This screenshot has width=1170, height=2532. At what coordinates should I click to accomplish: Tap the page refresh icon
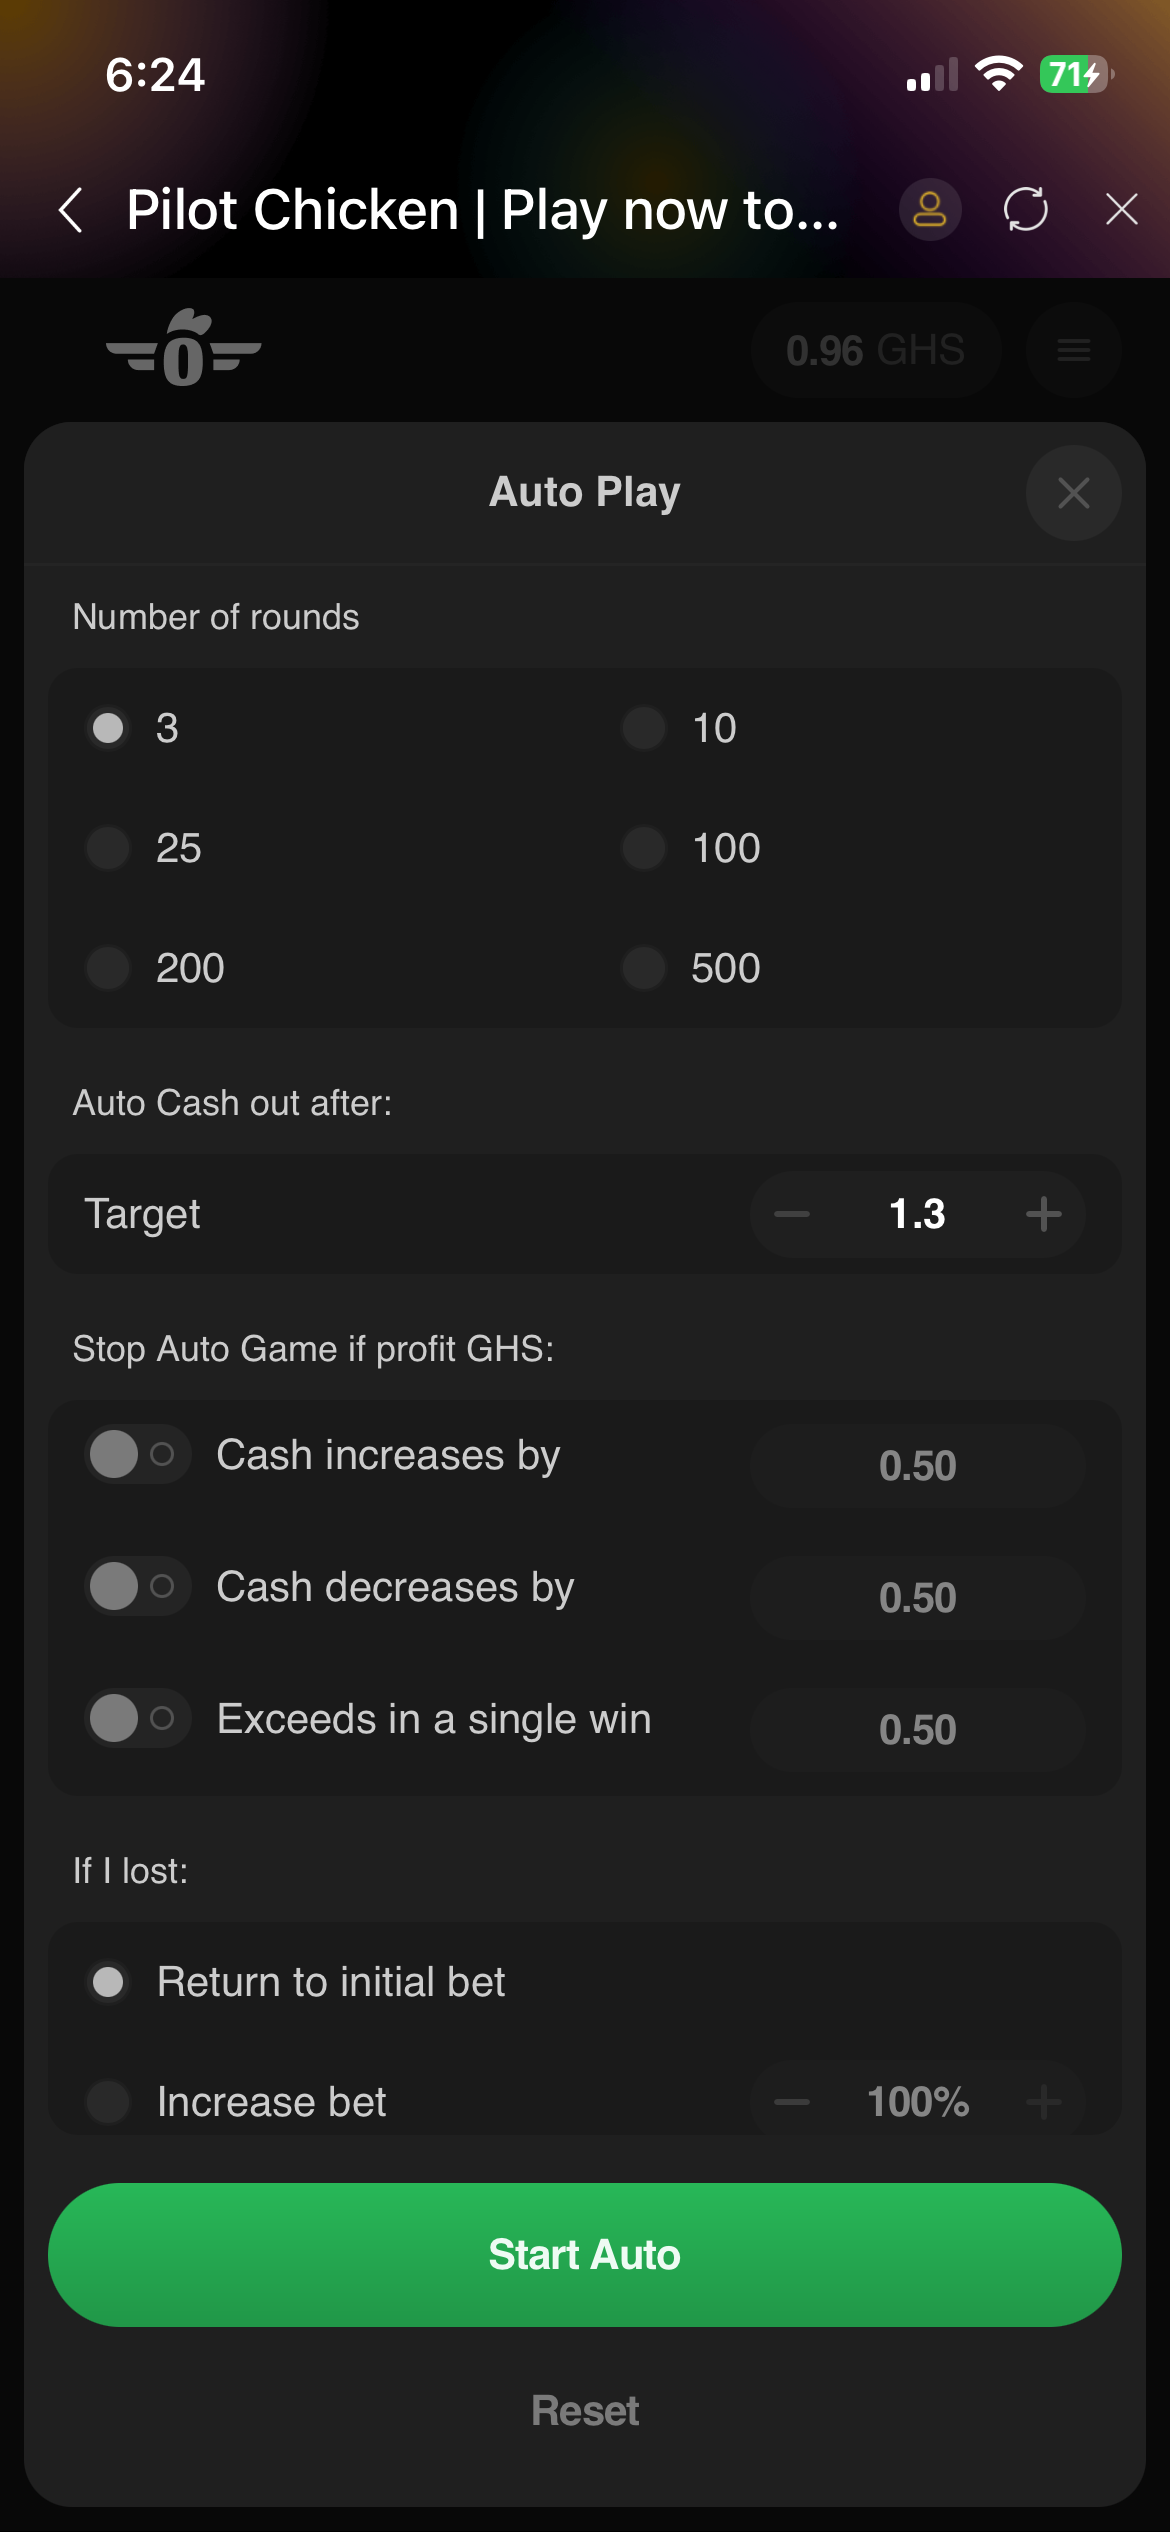1026,210
